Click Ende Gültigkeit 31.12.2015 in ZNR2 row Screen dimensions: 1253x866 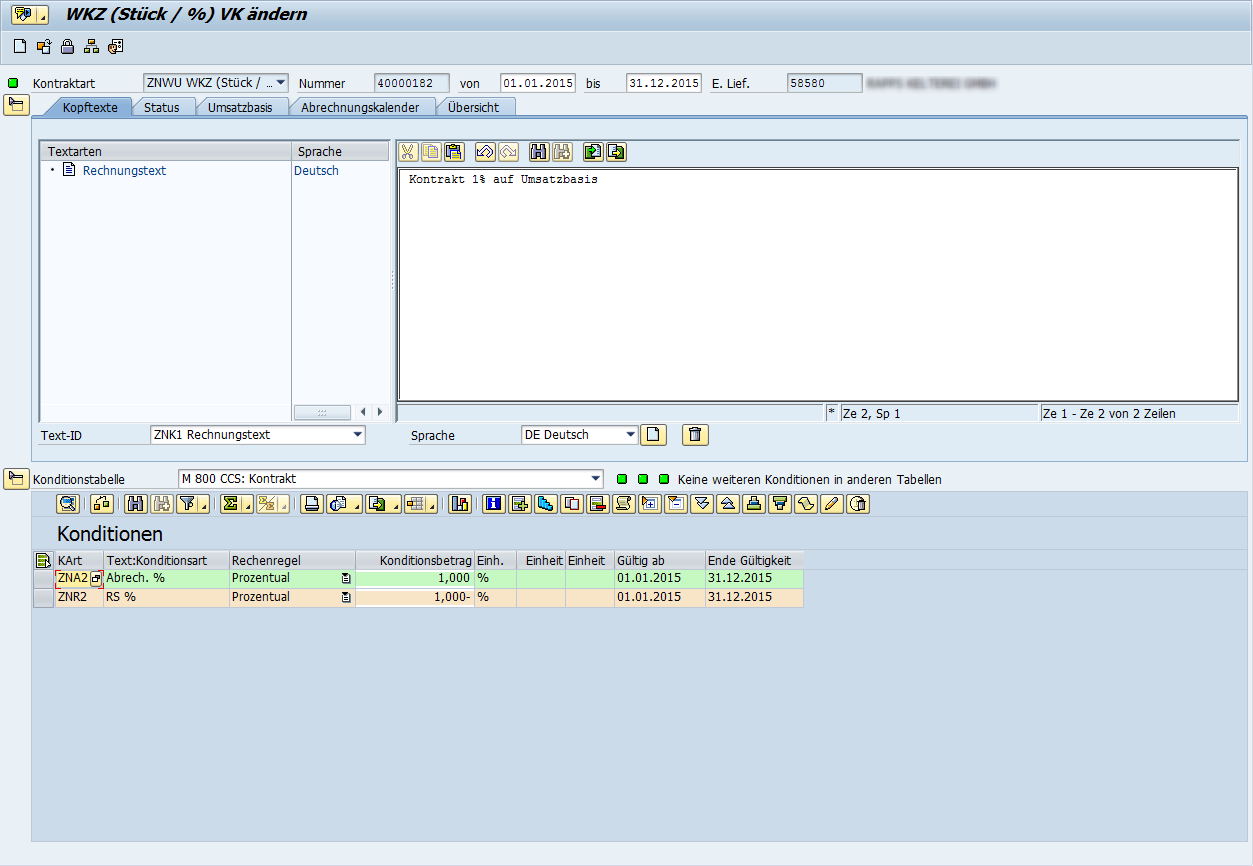[x=755, y=597]
